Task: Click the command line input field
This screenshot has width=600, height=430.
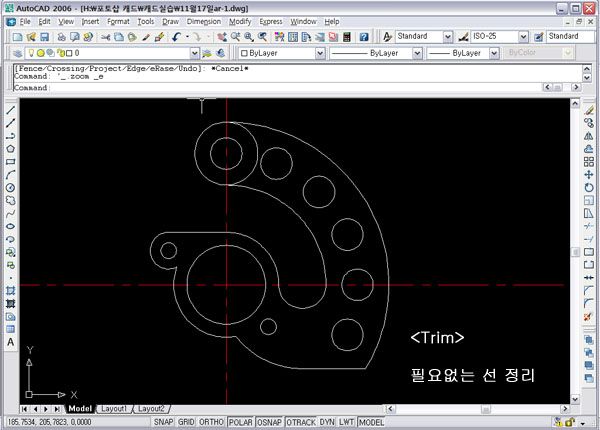Action: 277,88
